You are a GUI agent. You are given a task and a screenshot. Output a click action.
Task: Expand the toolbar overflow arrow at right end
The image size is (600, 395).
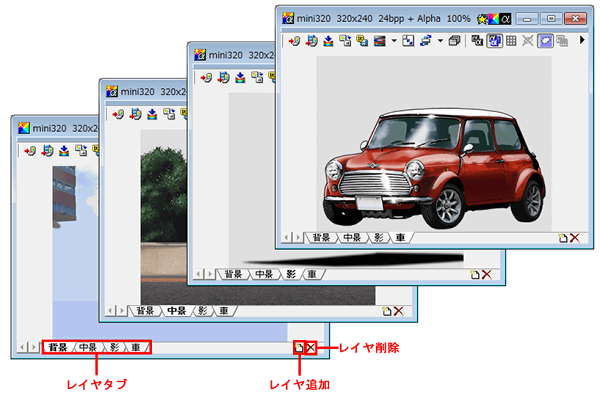(x=582, y=40)
